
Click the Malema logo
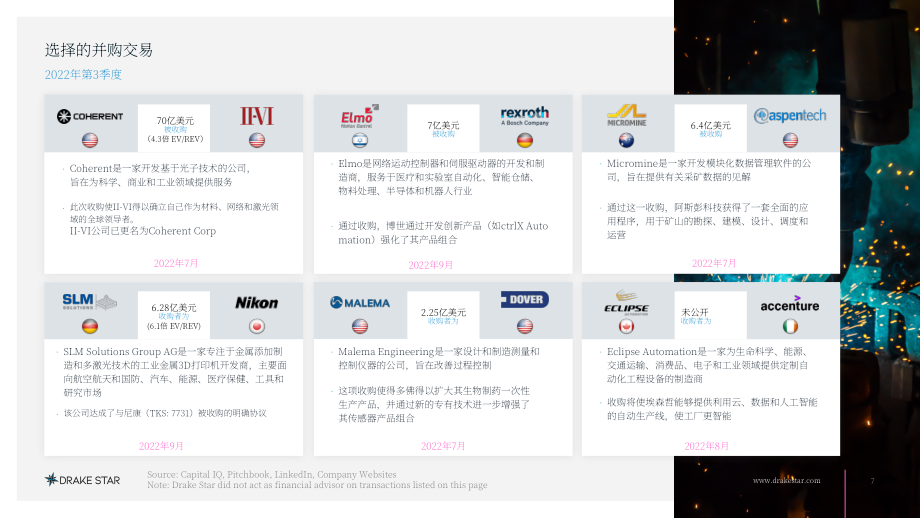tap(360, 303)
